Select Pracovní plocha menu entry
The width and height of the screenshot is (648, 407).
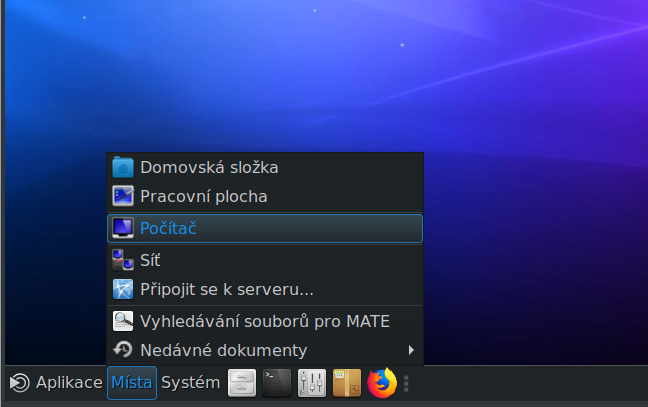[x=265, y=196]
